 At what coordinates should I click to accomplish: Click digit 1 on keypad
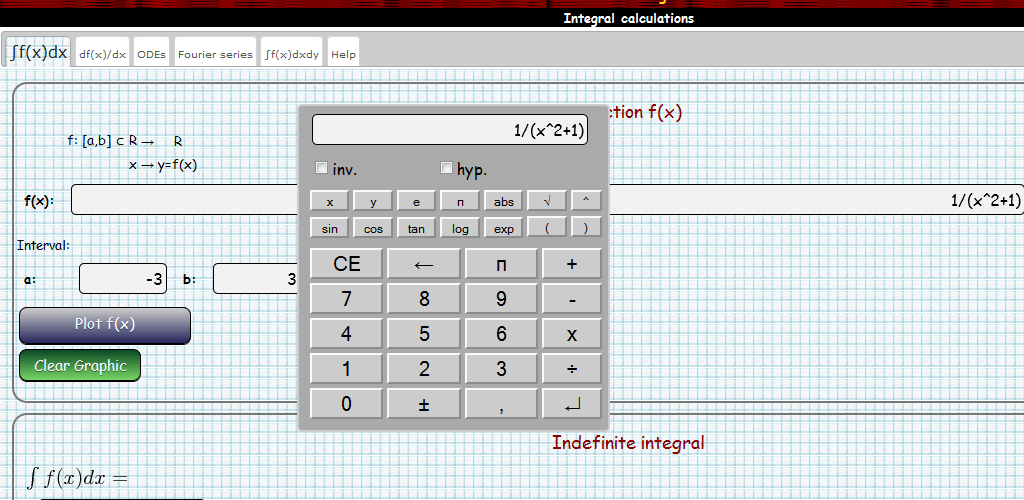tap(346, 369)
